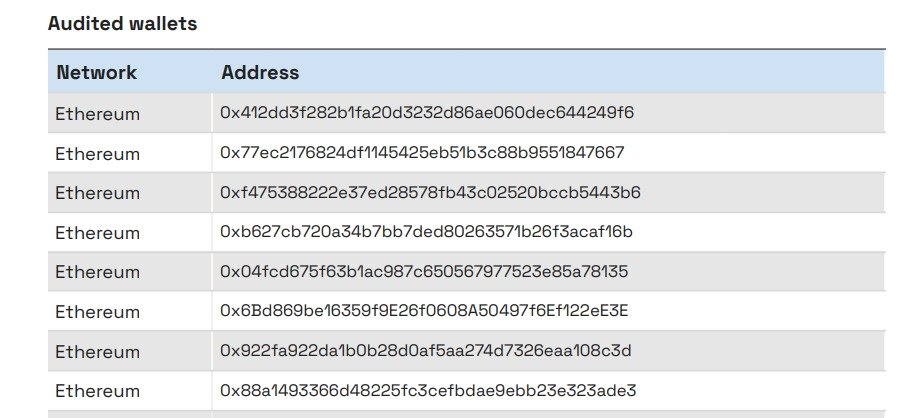Select address starting with 0x77ec2176824d

tap(422, 153)
